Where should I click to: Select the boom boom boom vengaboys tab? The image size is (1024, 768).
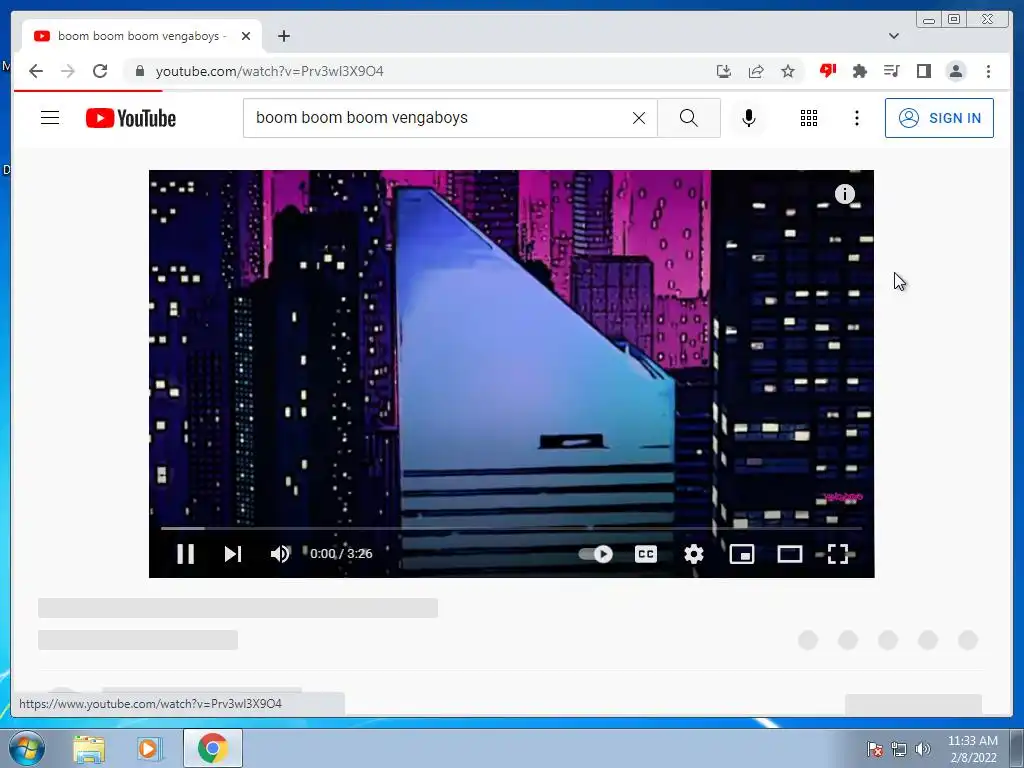[142, 36]
